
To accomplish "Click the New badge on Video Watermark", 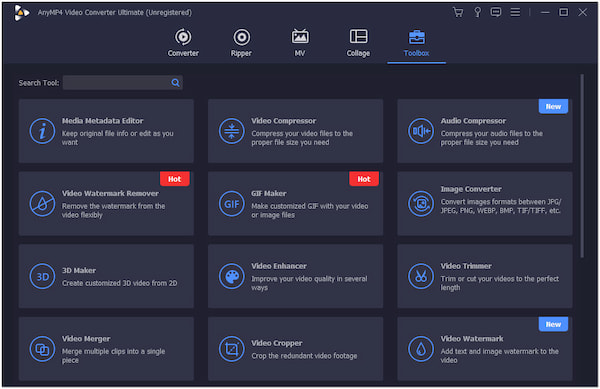I will (x=553, y=324).
